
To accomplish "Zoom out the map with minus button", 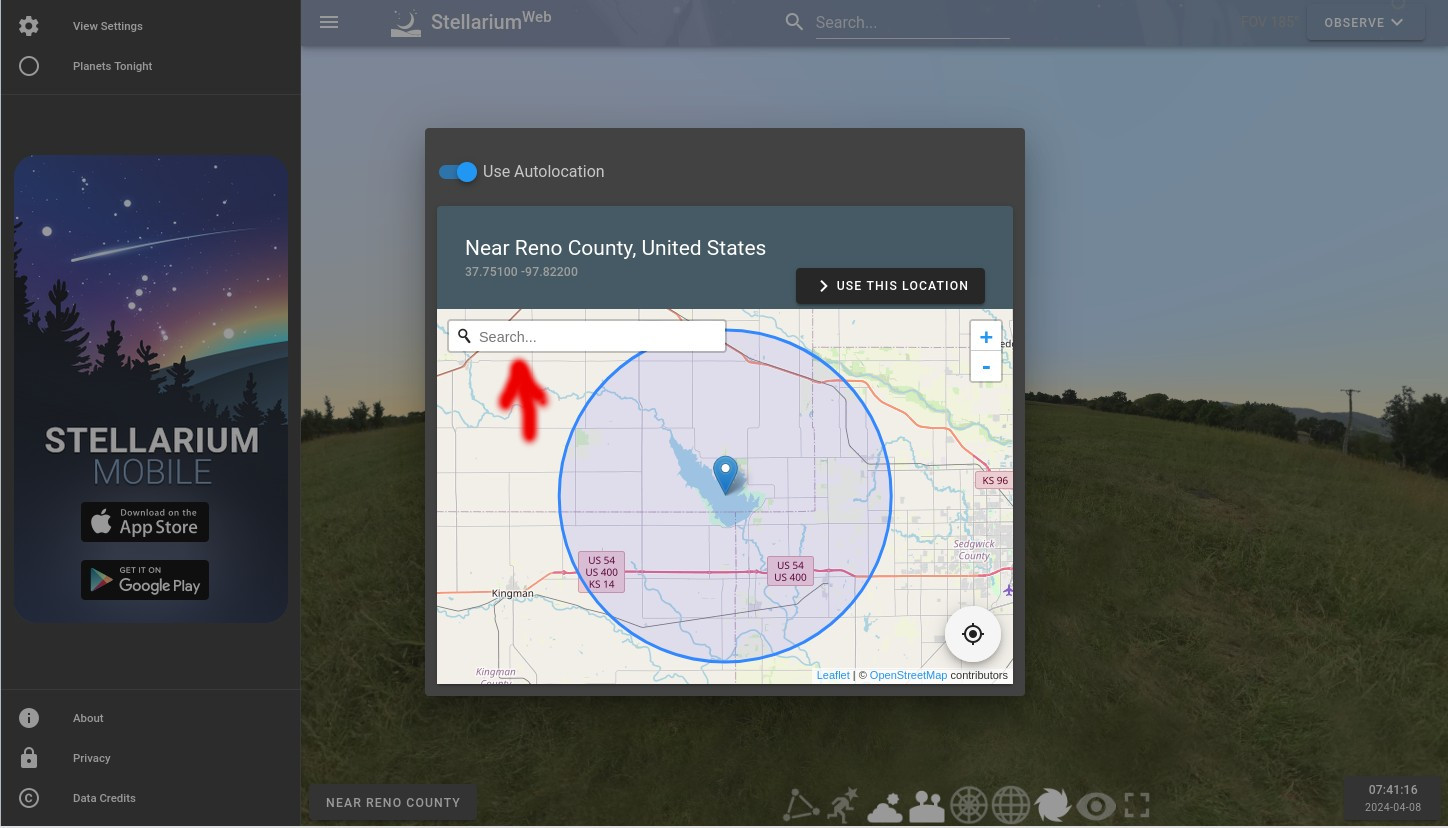I will (986, 366).
